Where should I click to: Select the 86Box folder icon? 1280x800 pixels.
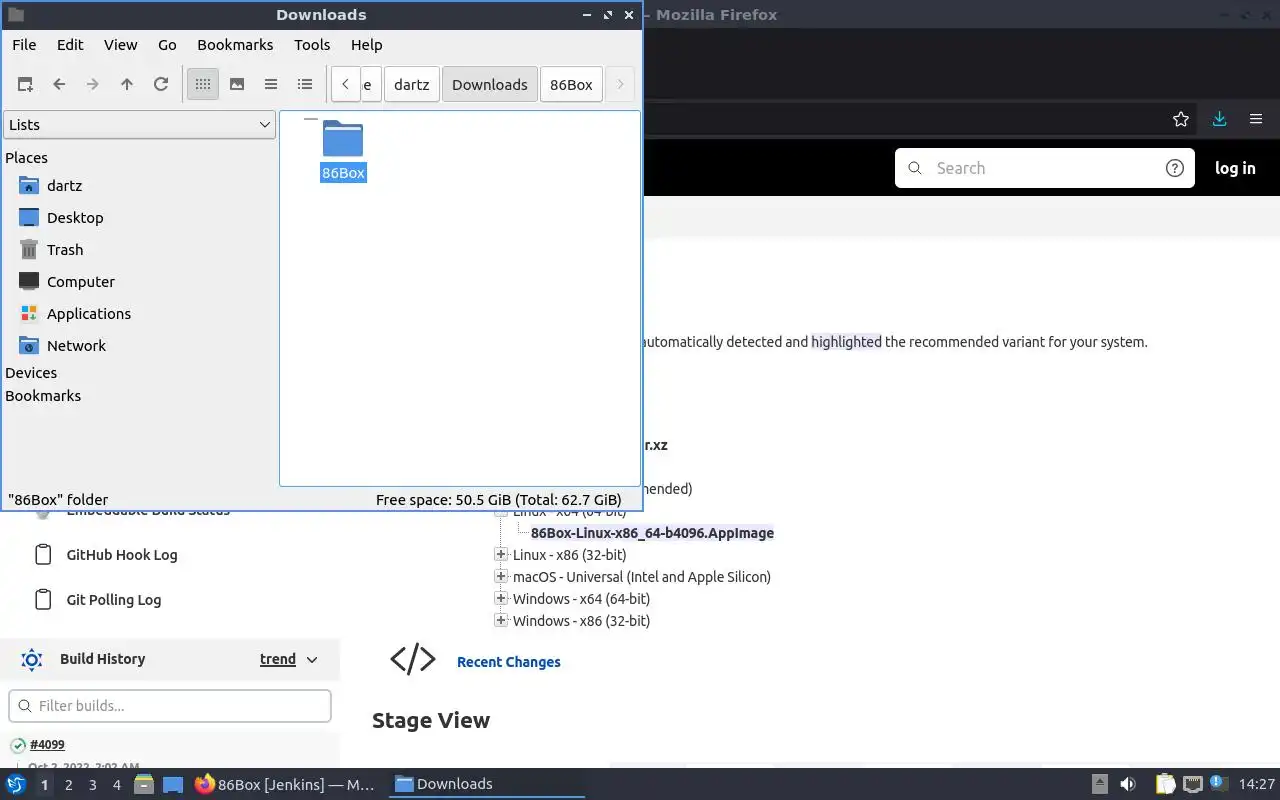point(343,140)
